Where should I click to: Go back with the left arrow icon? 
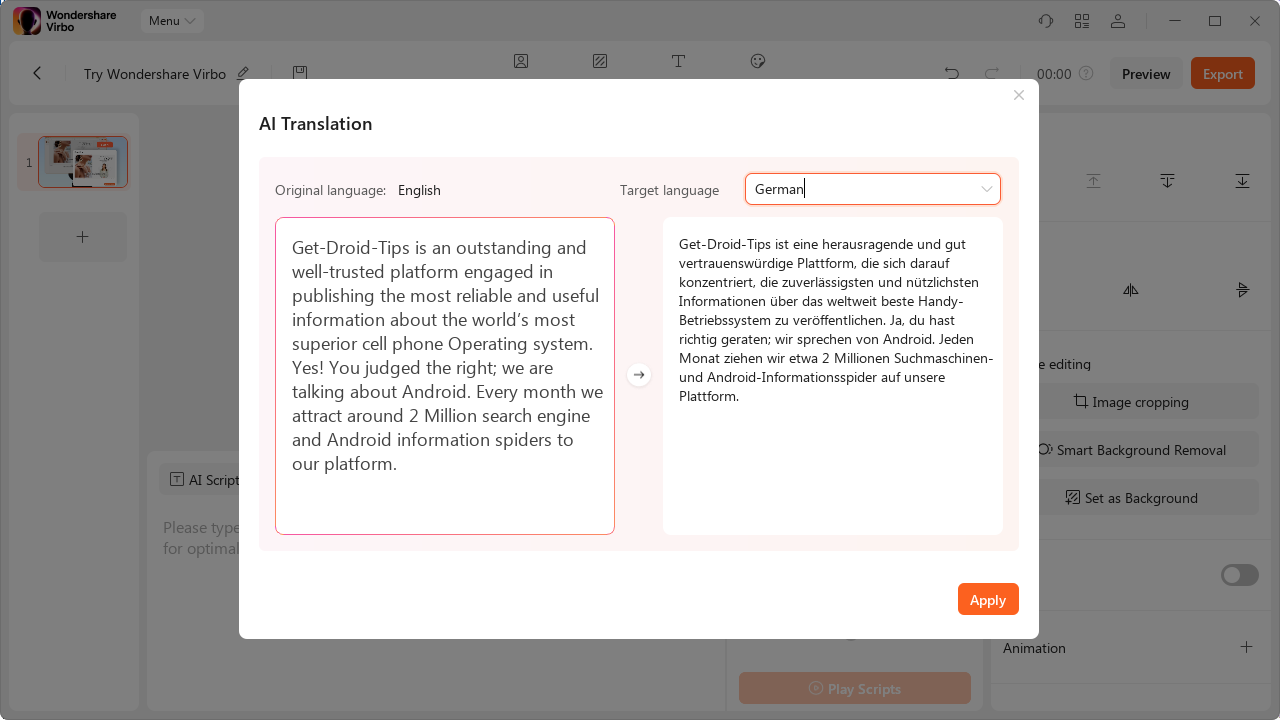pyautogui.click(x=37, y=73)
